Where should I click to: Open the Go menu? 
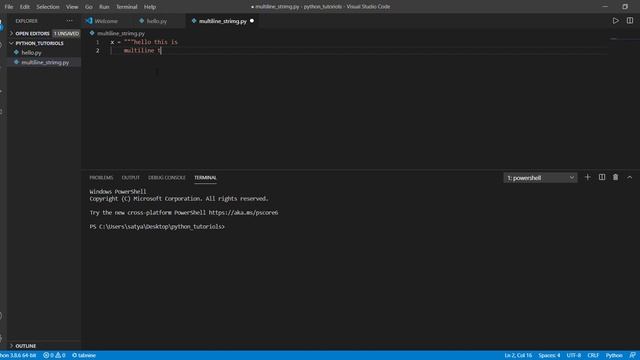[89, 7]
